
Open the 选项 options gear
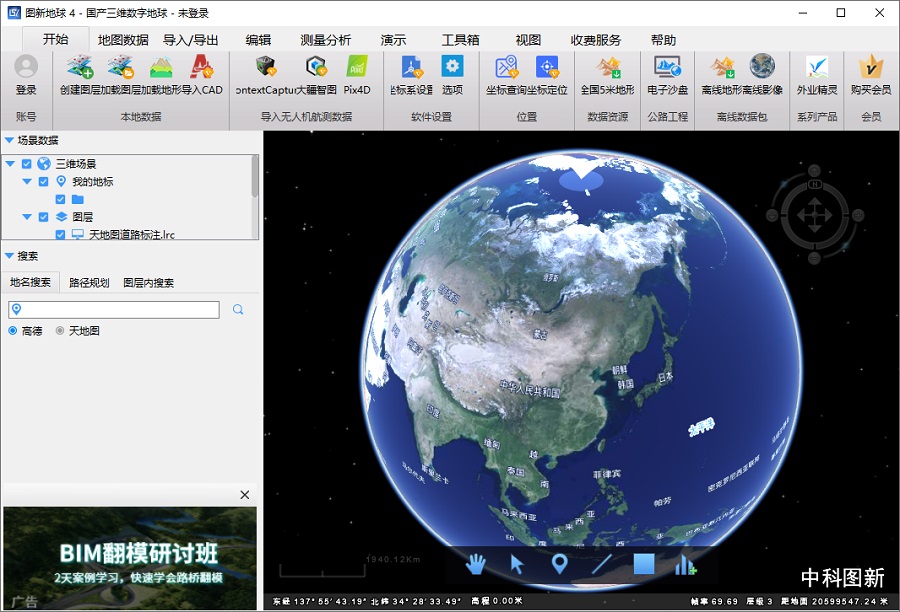click(x=452, y=67)
